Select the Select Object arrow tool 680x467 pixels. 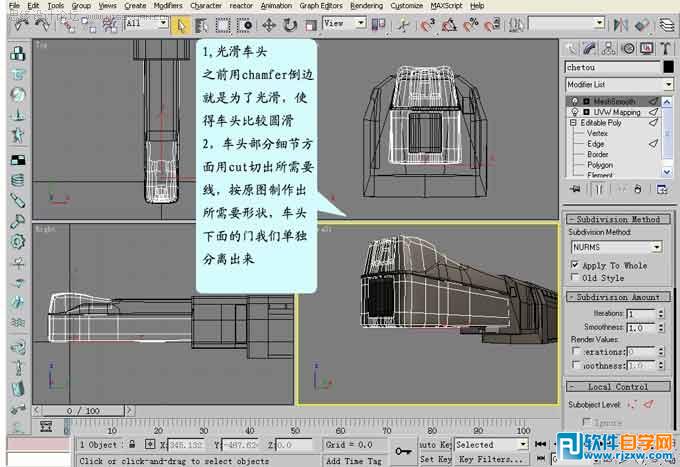click(x=181, y=23)
